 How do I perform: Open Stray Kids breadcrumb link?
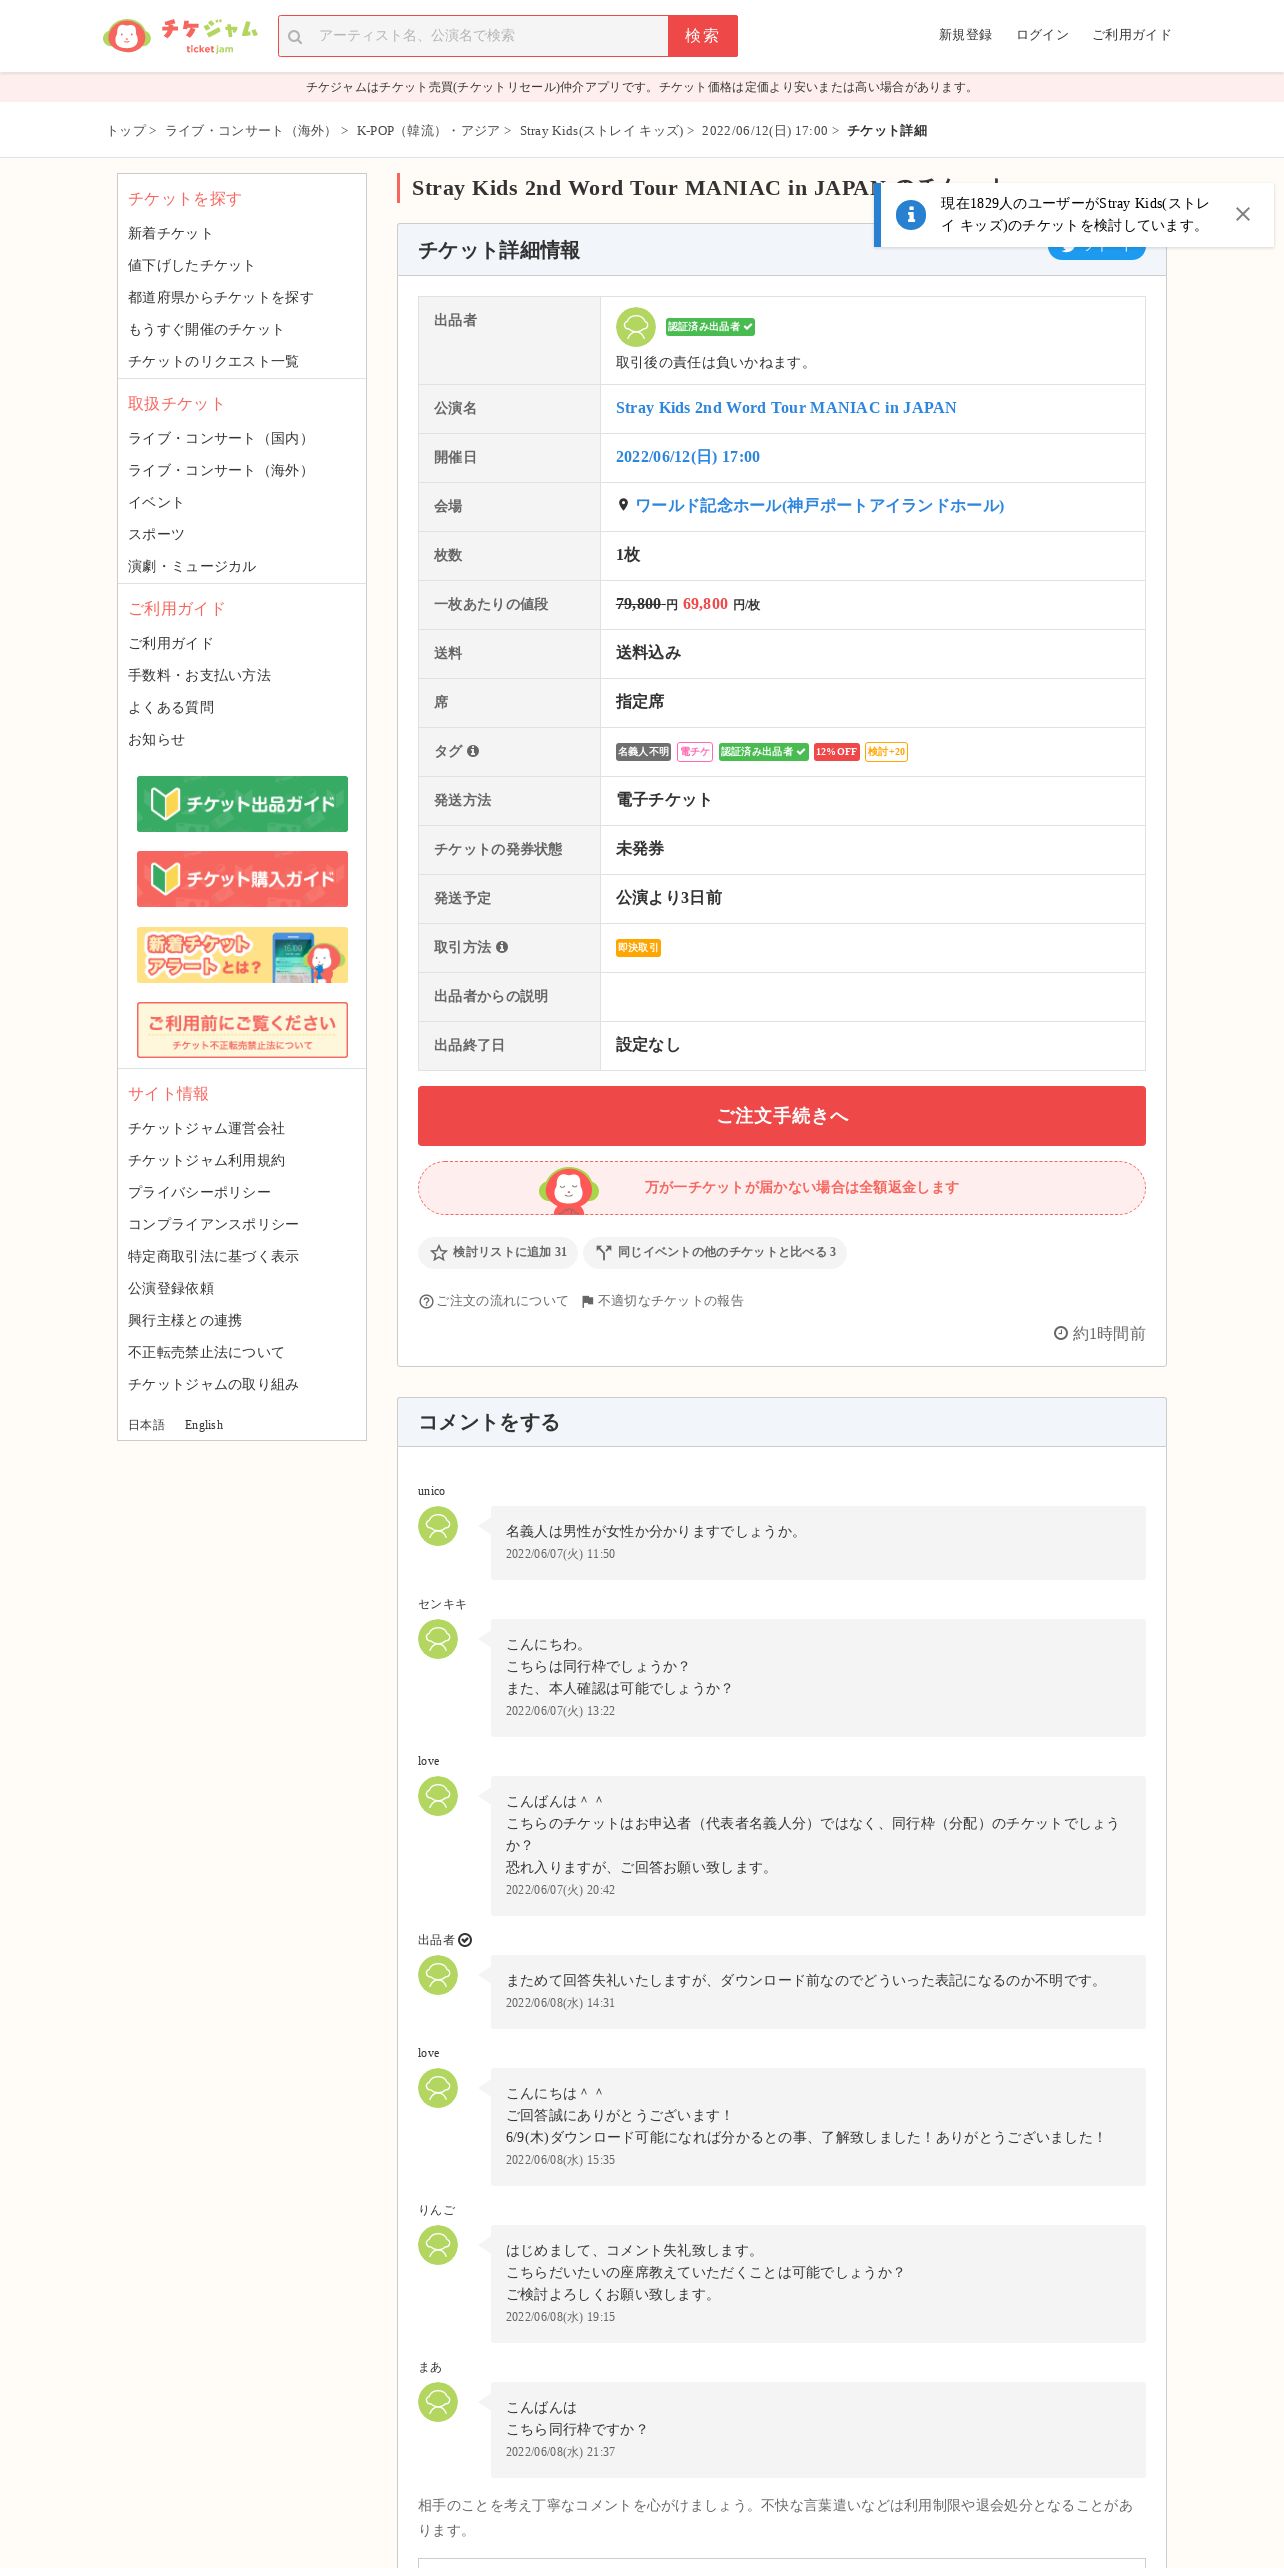pos(601,131)
